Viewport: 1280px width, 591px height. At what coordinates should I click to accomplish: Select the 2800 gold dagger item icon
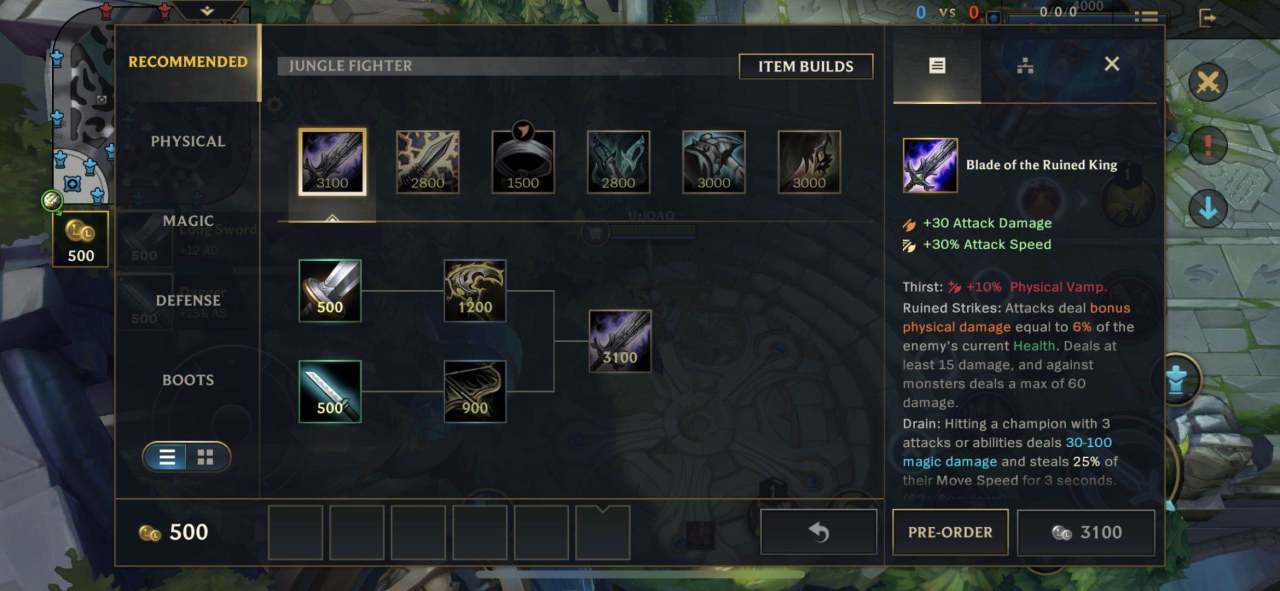[x=428, y=162]
